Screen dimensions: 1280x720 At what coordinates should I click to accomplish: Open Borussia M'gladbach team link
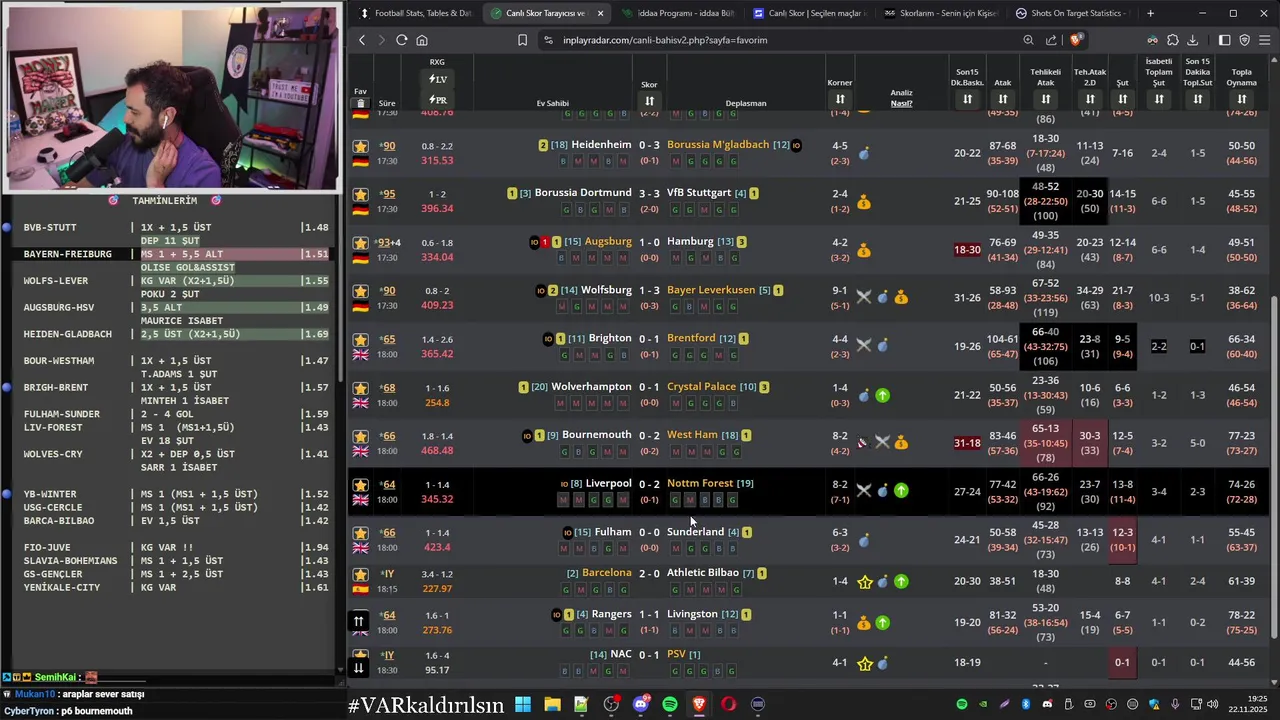718,145
